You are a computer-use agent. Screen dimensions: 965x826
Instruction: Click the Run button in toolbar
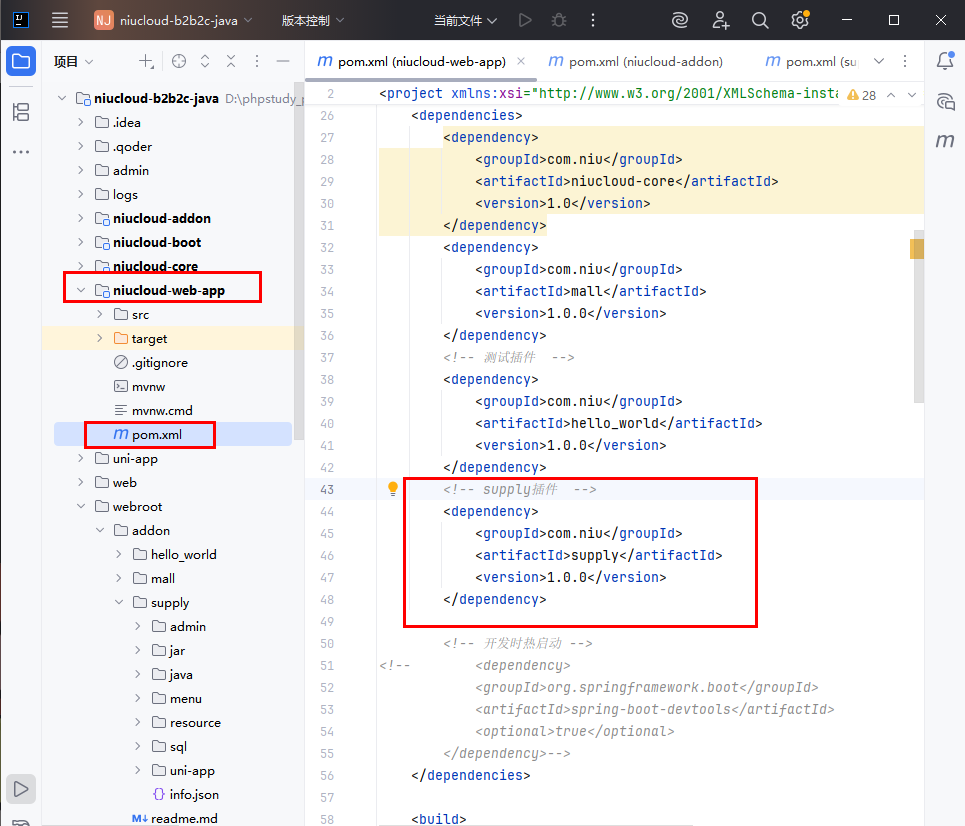pos(525,20)
